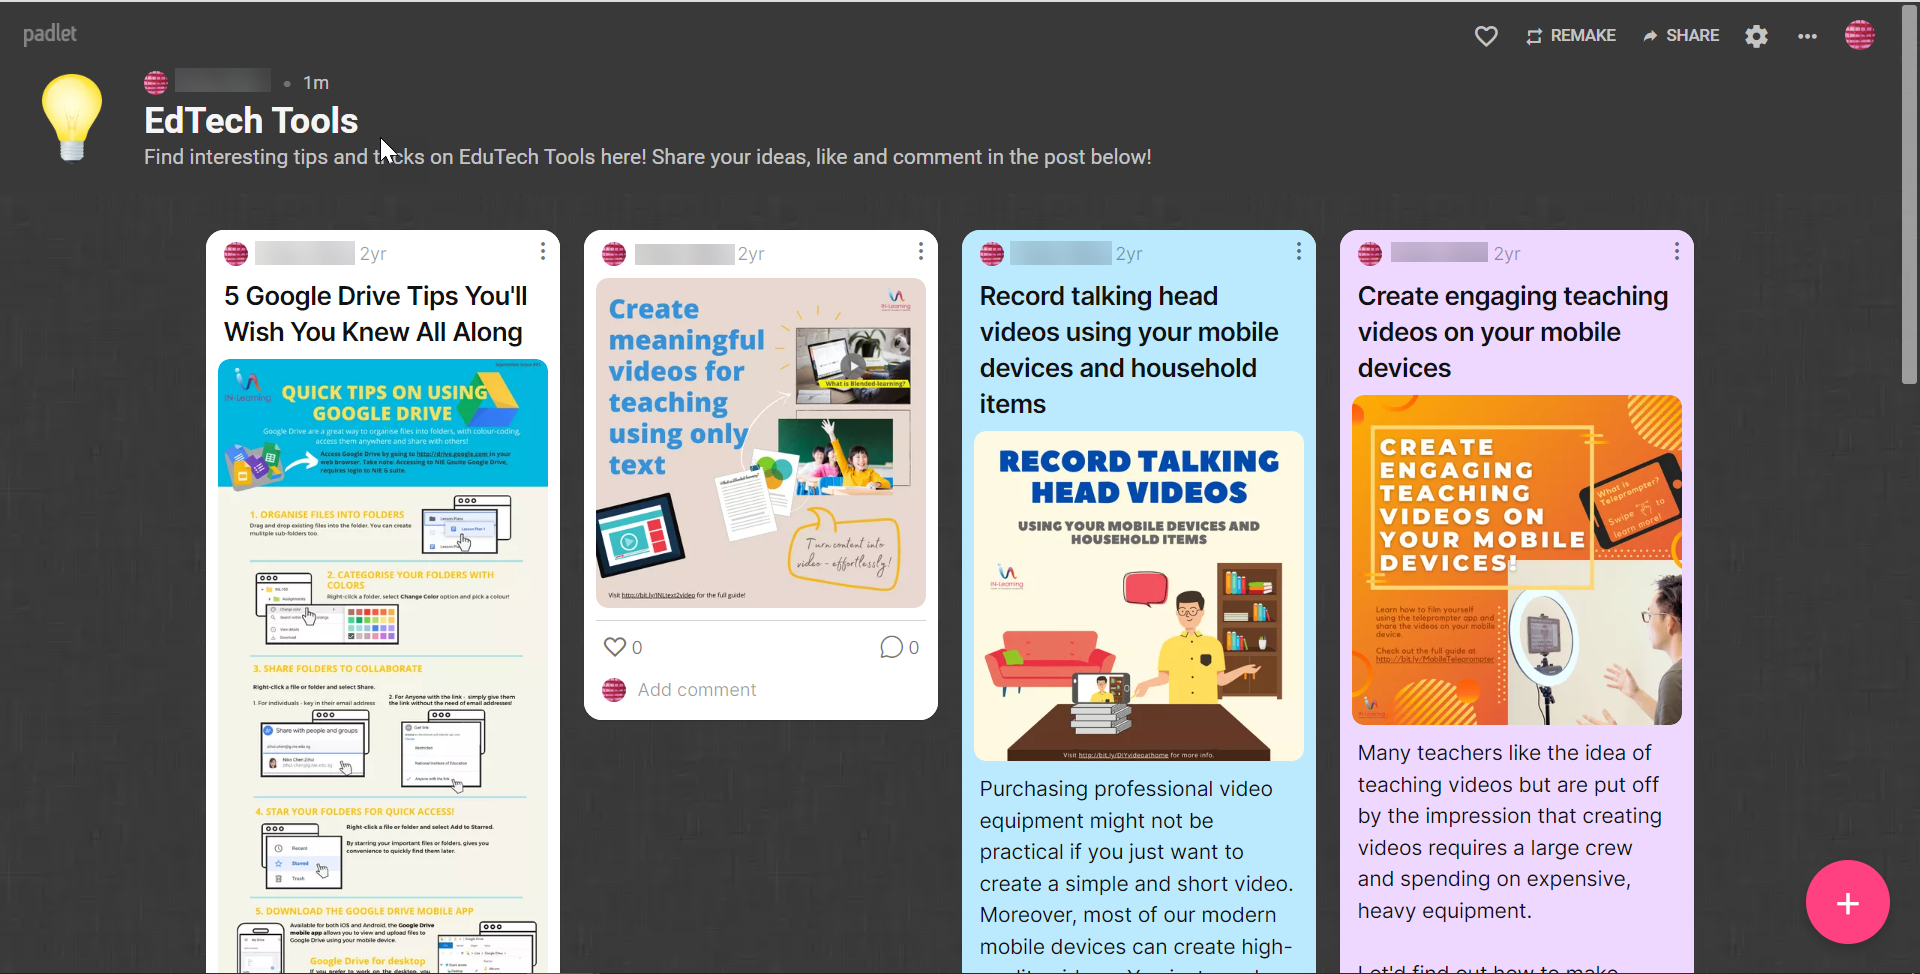Click the SHARE button
Screen dimensions: 1920x974
pos(1681,36)
